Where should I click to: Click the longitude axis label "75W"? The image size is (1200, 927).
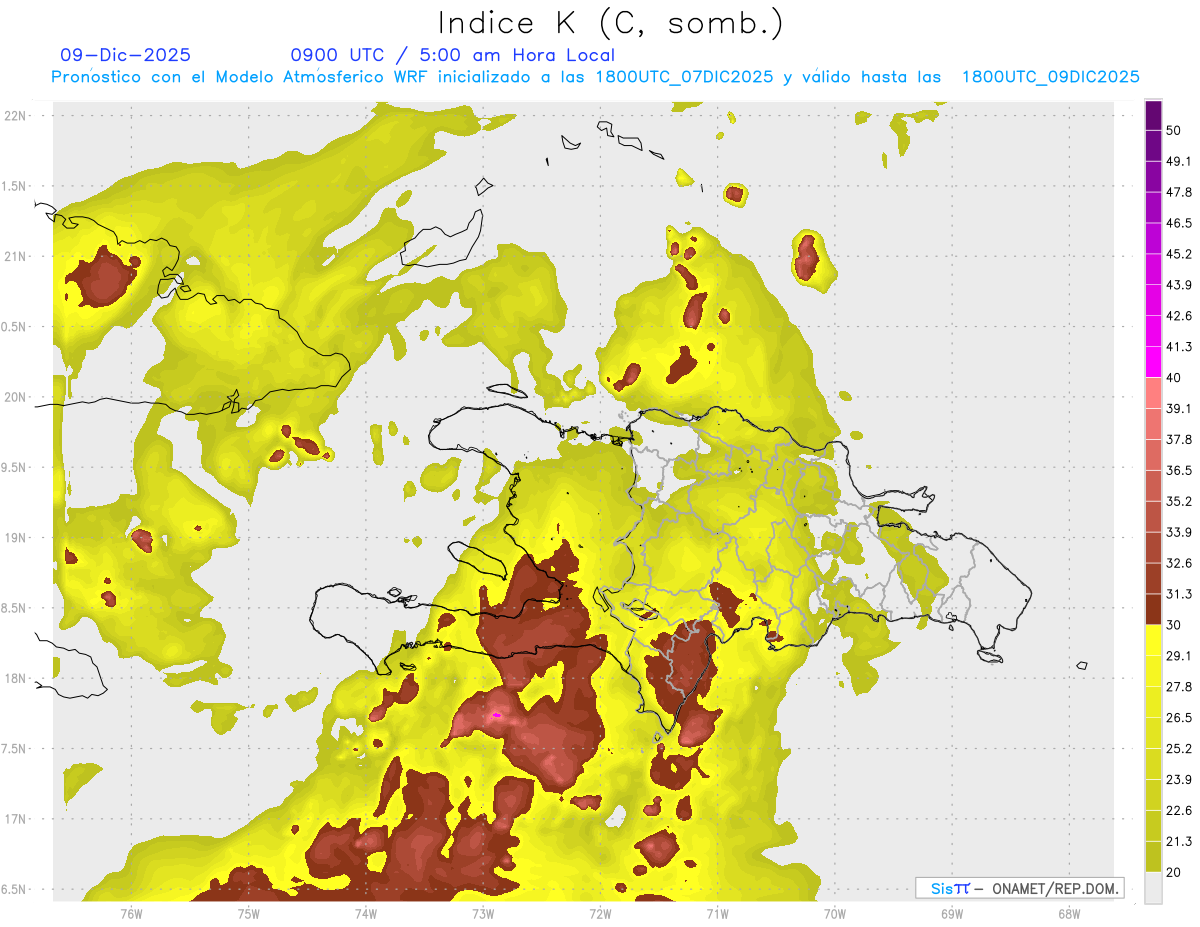coord(249,914)
